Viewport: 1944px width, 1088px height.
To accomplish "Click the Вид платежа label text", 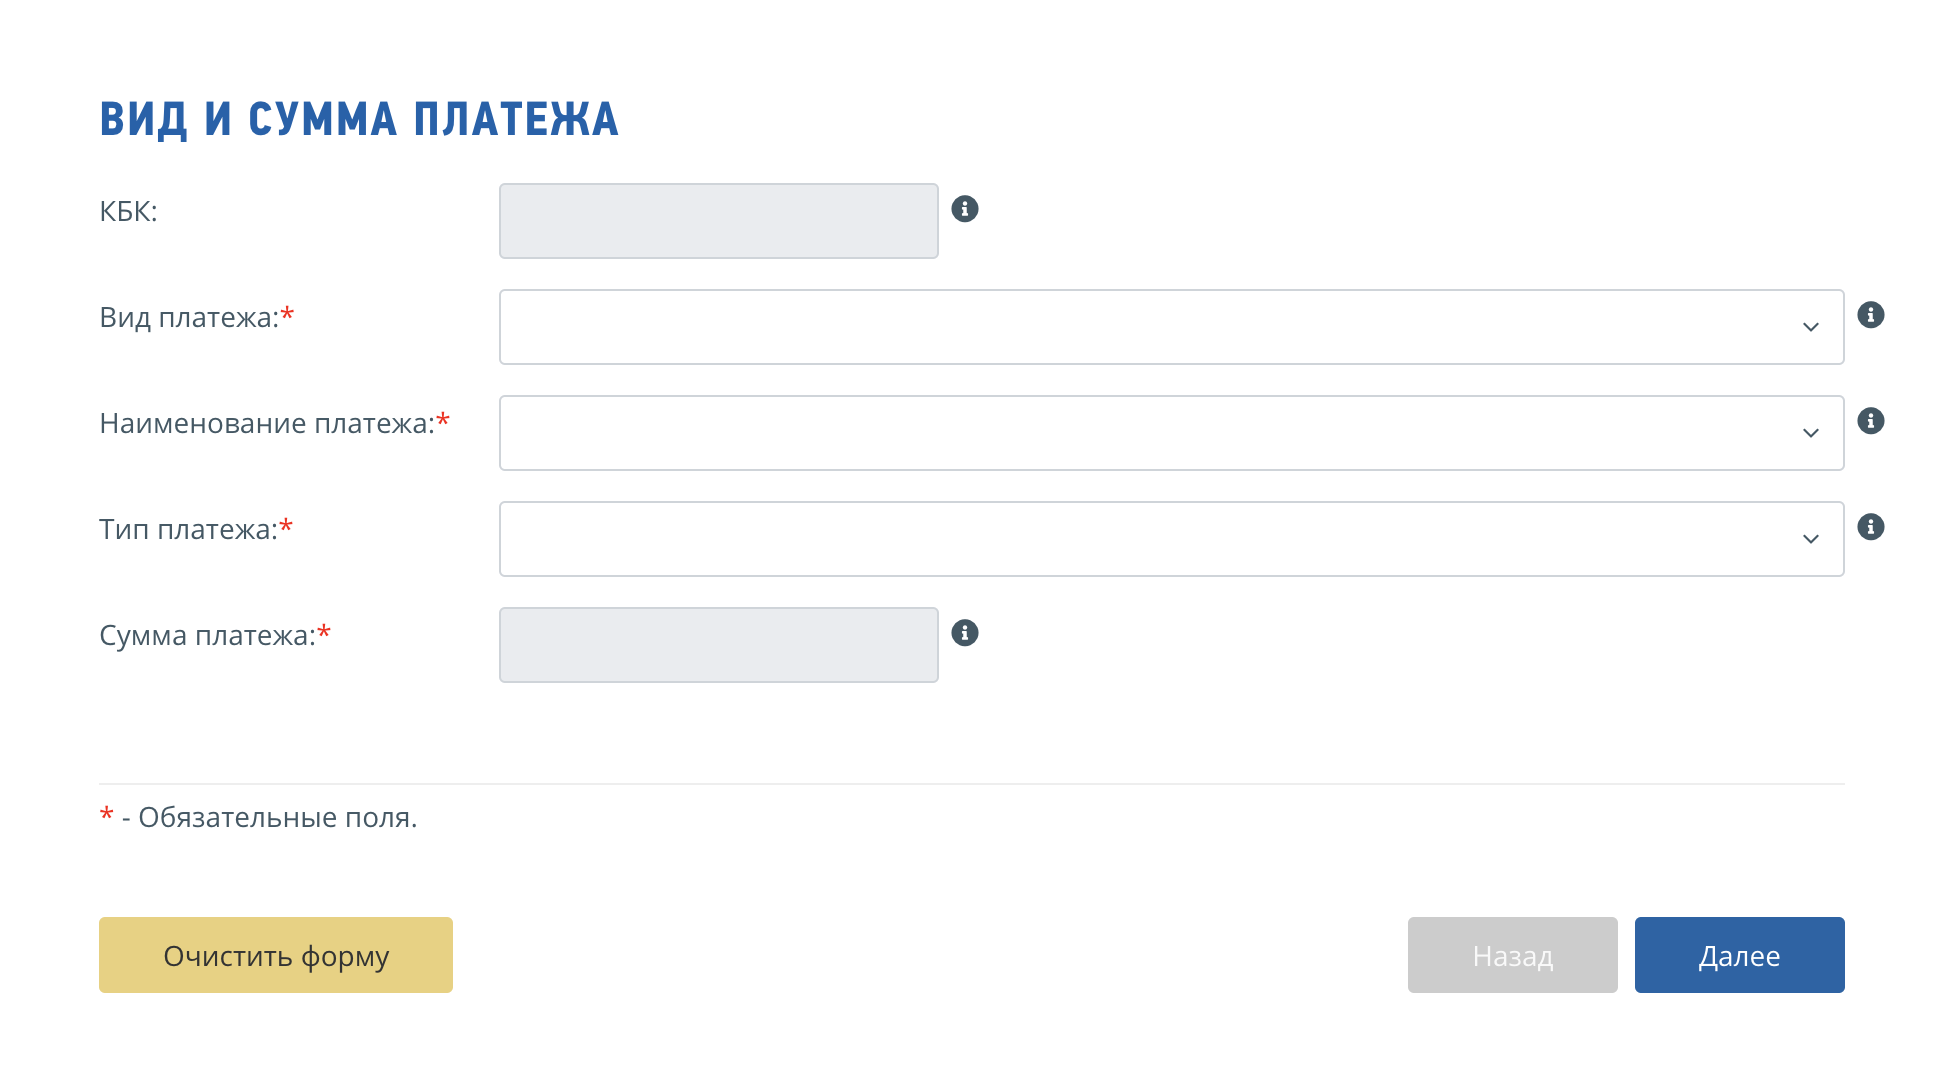I will (x=189, y=318).
